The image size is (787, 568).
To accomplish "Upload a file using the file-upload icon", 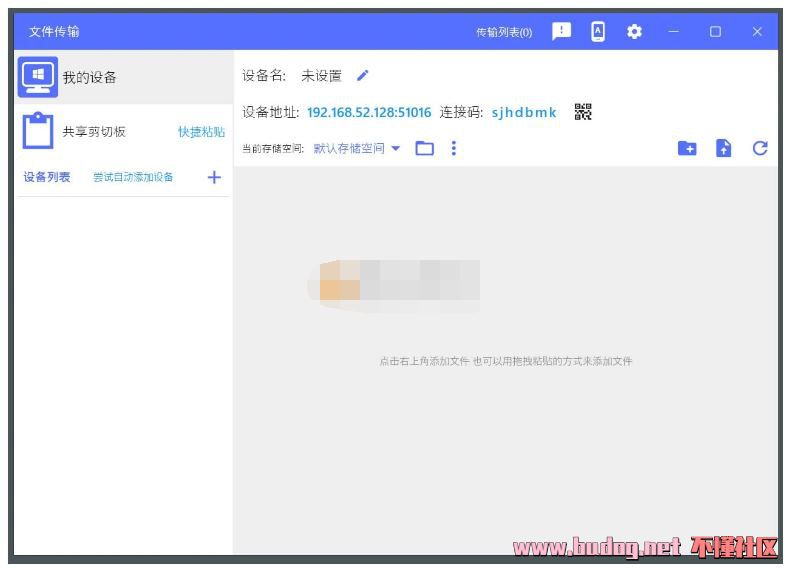I will (x=724, y=148).
